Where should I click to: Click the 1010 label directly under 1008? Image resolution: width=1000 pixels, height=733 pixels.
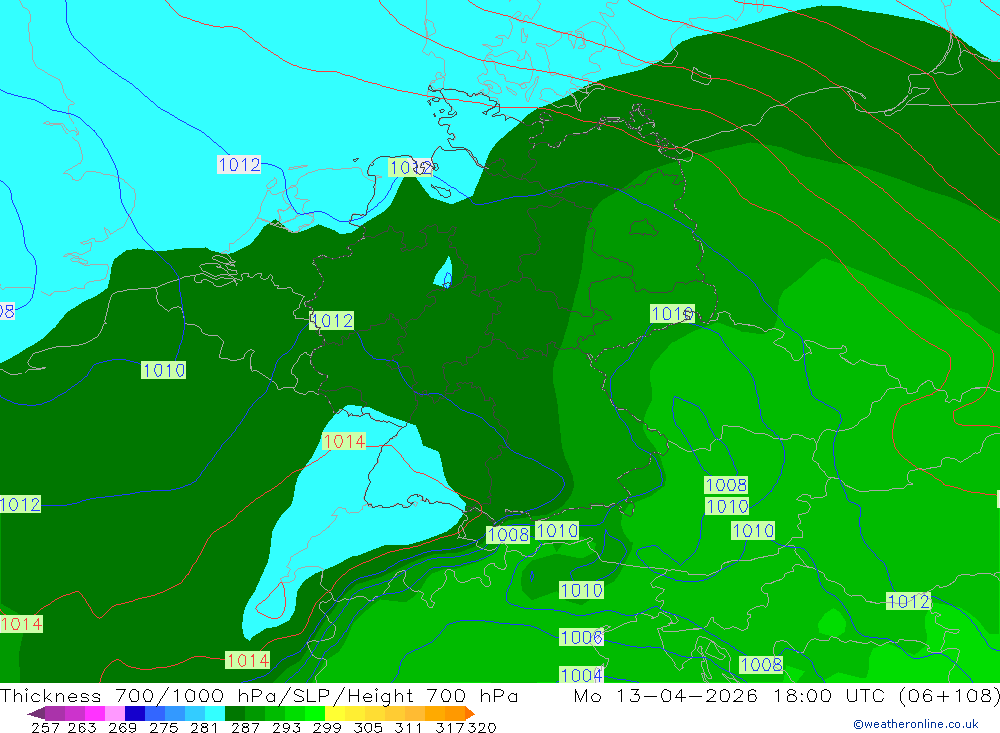(727, 506)
